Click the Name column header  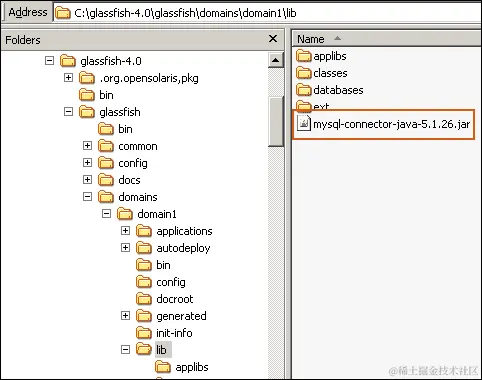point(387,39)
